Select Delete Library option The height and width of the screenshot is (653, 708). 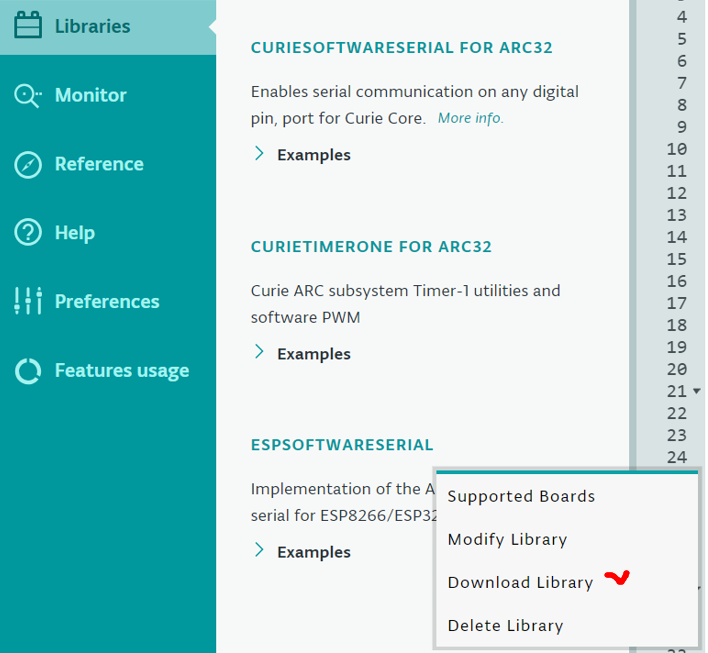[505, 625]
